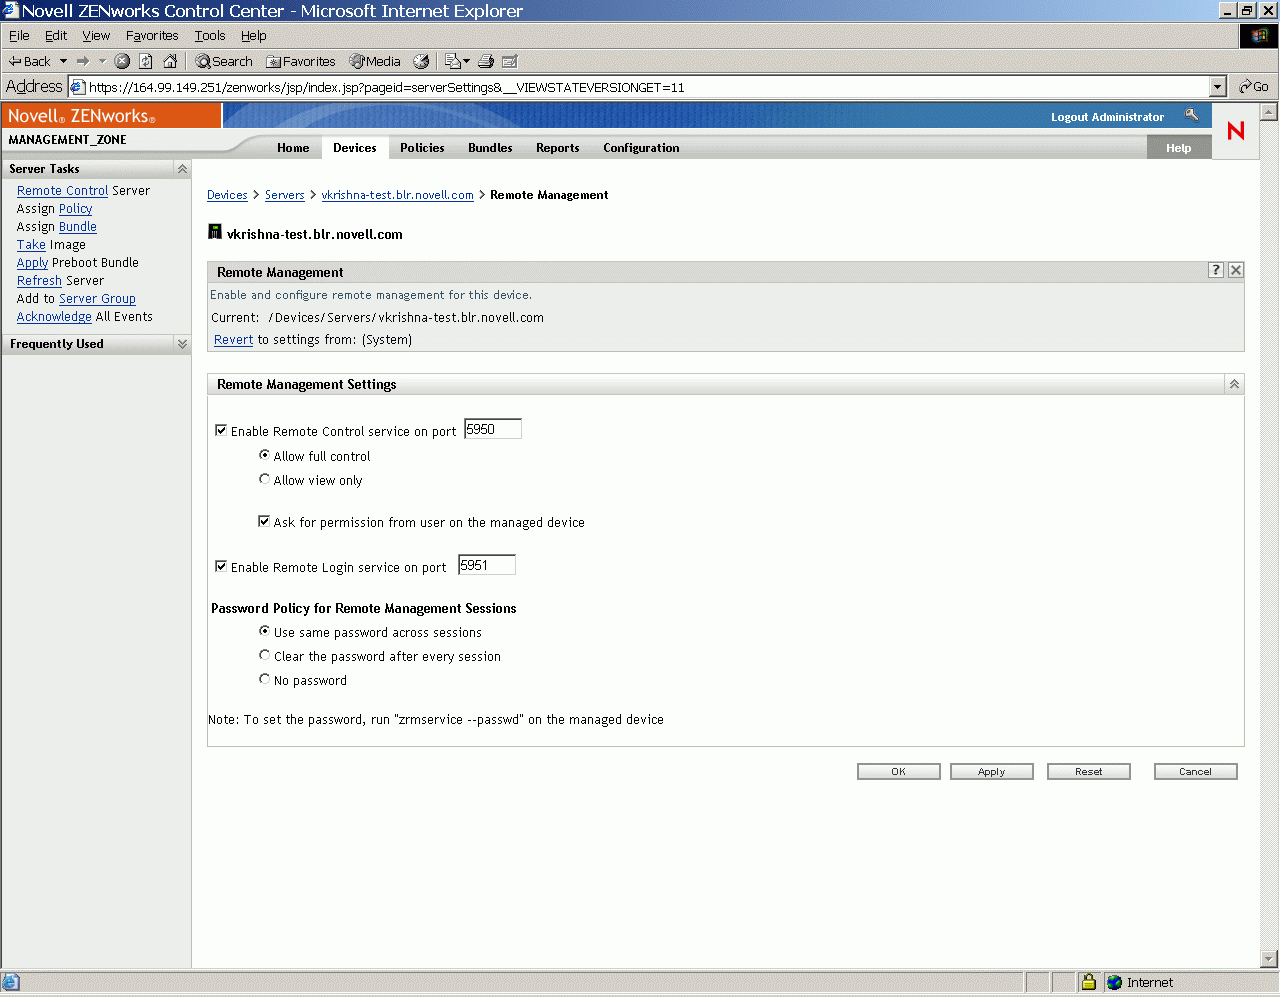The height and width of the screenshot is (997, 1280).
Task: Uncheck Ask for permission from user checkbox
Action: (x=264, y=520)
